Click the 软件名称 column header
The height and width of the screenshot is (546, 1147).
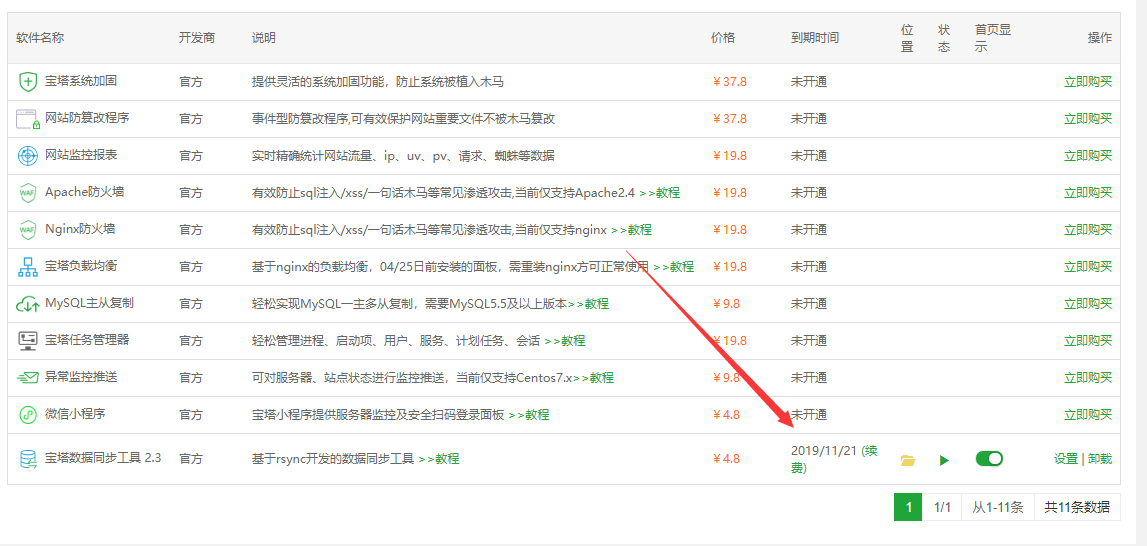(x=40, y=37)
